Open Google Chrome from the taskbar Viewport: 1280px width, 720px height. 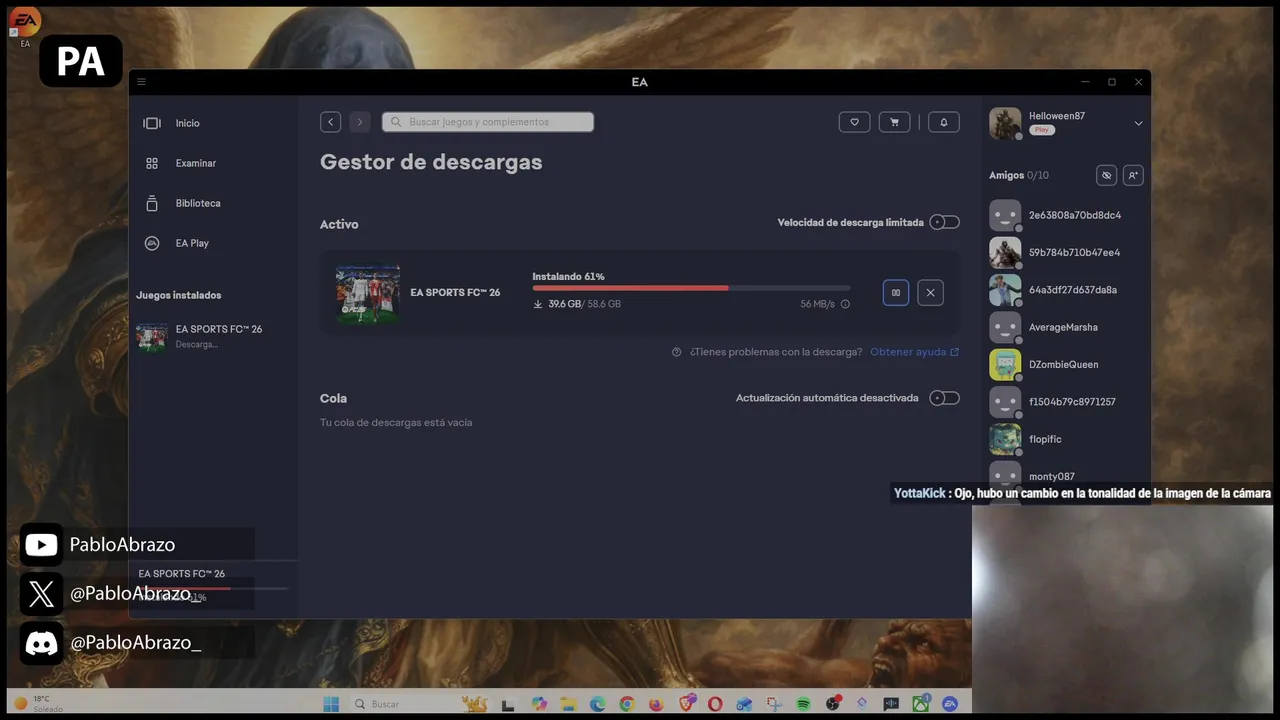point(627,704)
